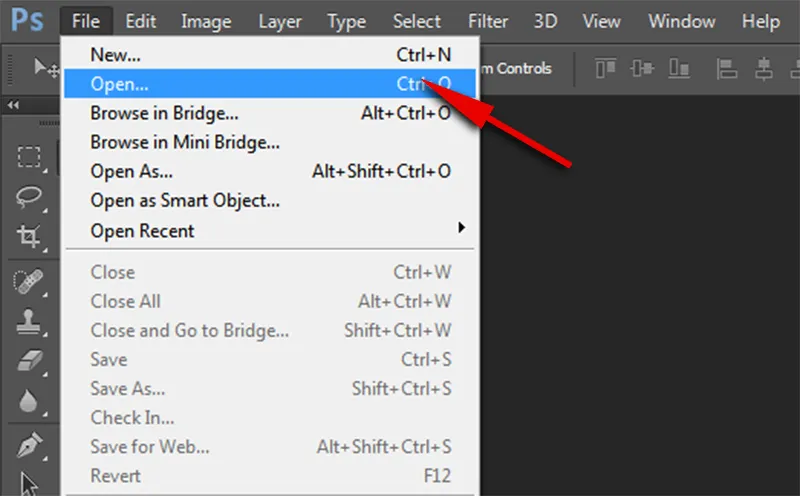This screenshot has width=800, height=496.
Task: Select the Blur tool droplet icon
Action: tap(29, 401)
